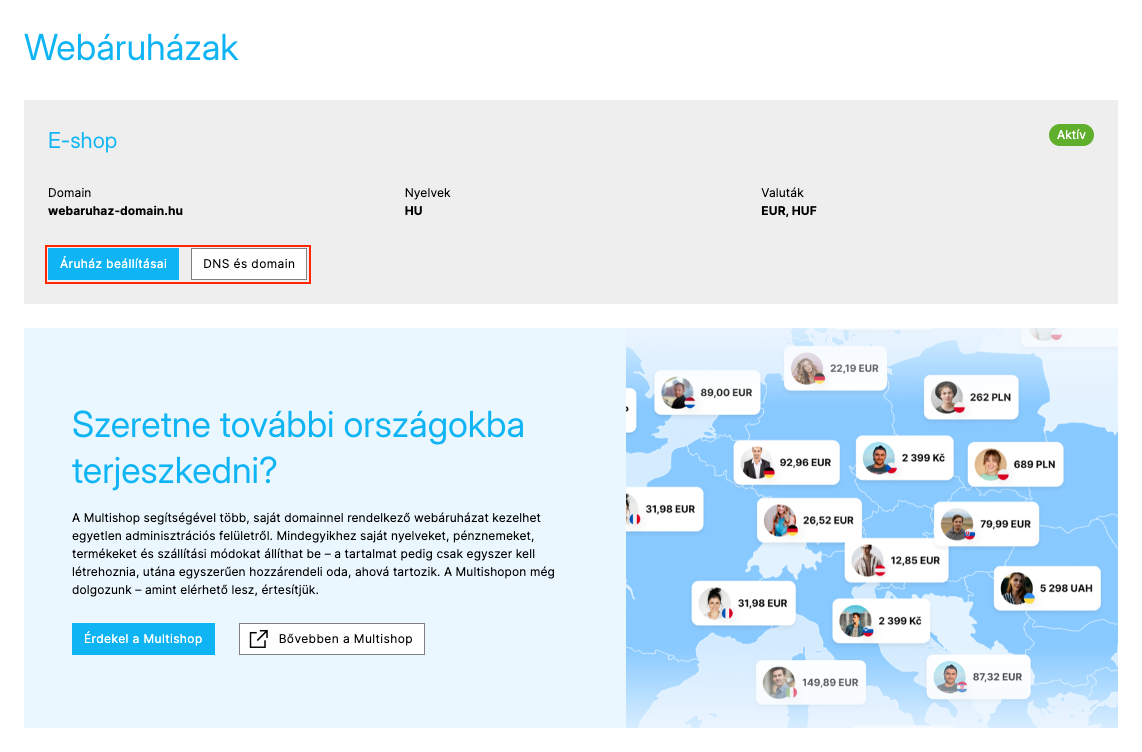Click the 149,89 EUR map card

(811, 682)
